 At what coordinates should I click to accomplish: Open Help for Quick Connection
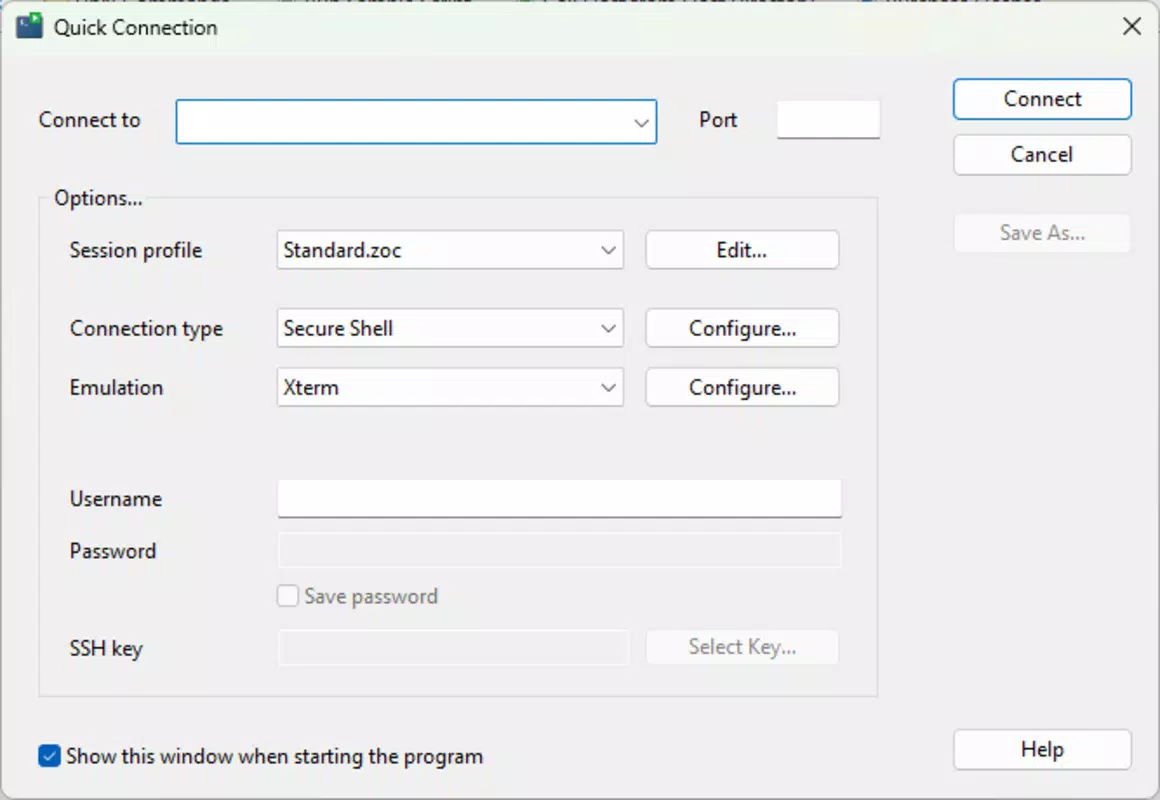1042,750
